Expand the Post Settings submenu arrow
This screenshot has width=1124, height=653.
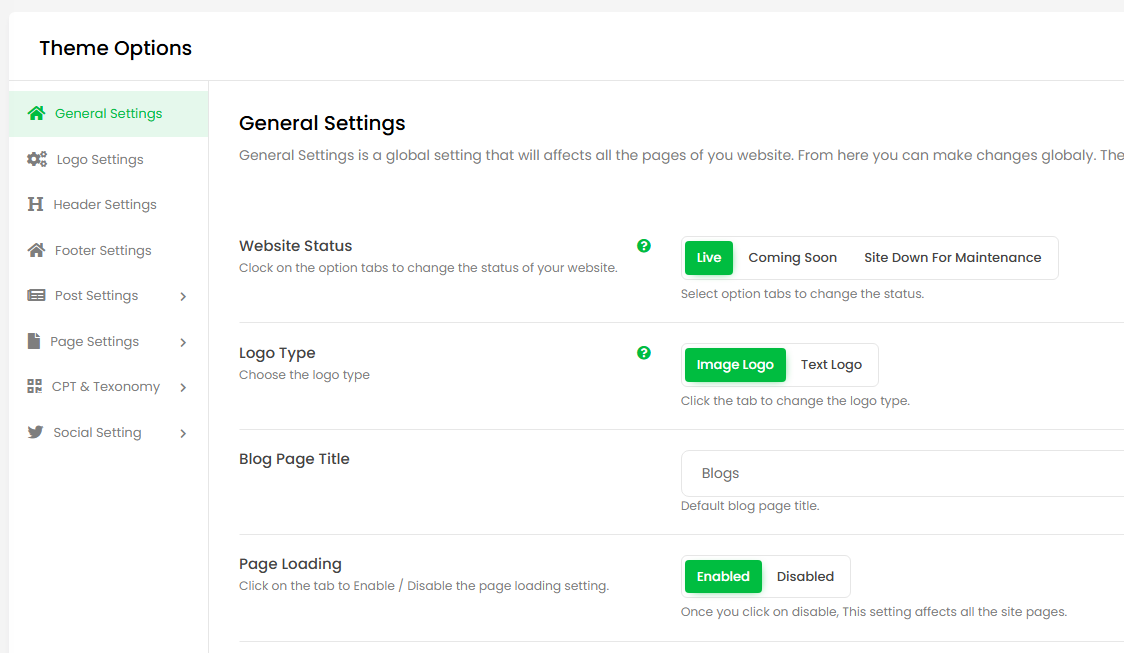(x=183, y=296)
